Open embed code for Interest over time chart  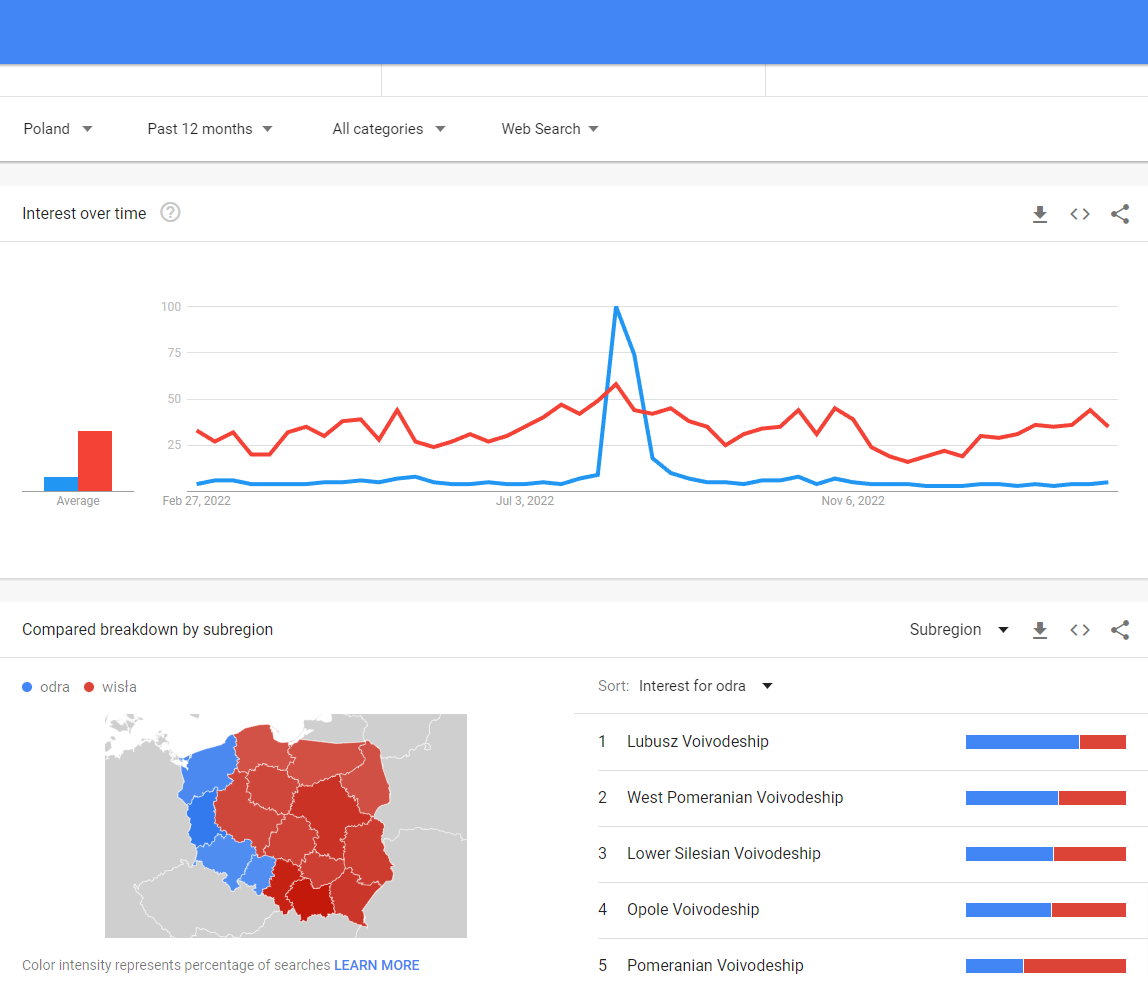point(1080,213)
